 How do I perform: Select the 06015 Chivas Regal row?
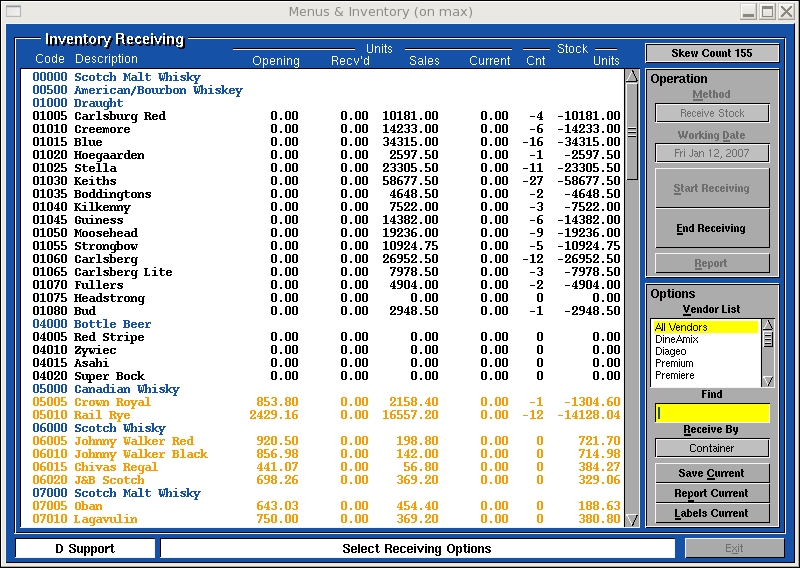[322, 467]
